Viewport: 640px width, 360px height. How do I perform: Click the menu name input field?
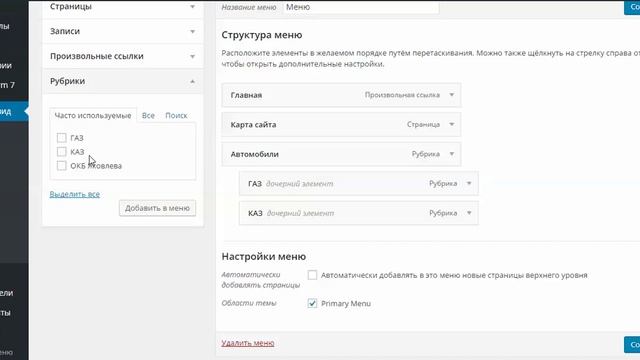click(361, 7)
